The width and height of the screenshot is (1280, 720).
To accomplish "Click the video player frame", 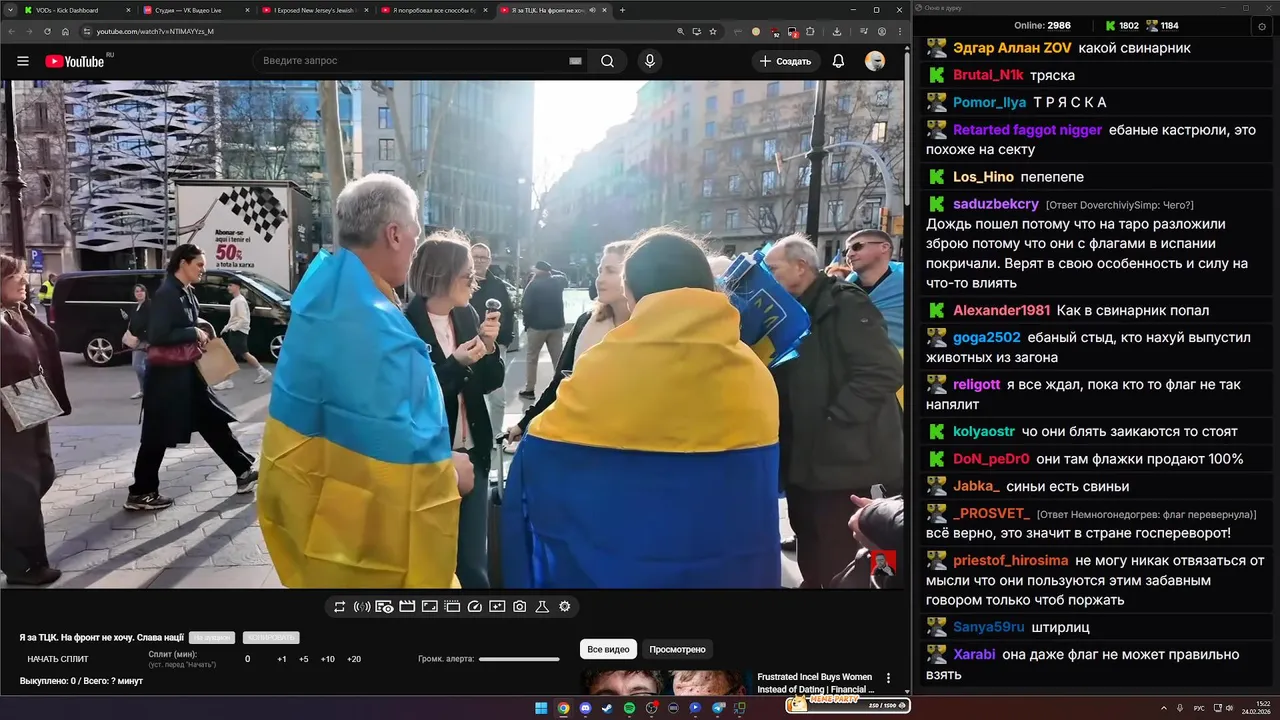I will click(453, 334).
